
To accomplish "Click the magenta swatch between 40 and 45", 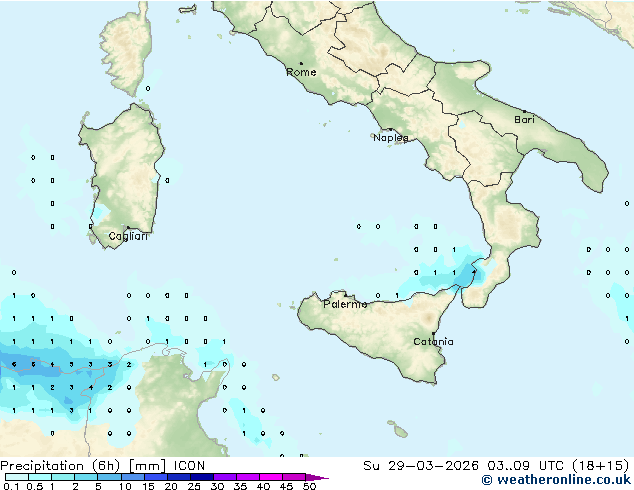I will coord(271,477).
